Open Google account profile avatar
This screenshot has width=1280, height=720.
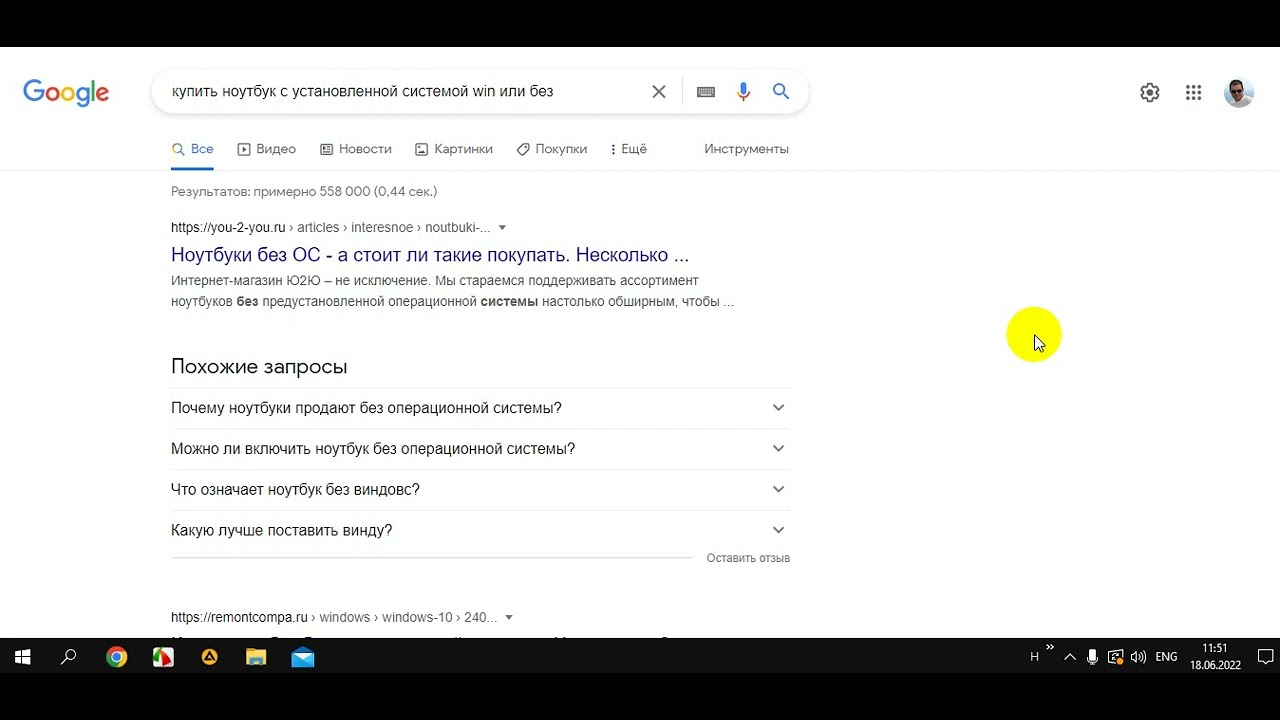(1239, 93)
